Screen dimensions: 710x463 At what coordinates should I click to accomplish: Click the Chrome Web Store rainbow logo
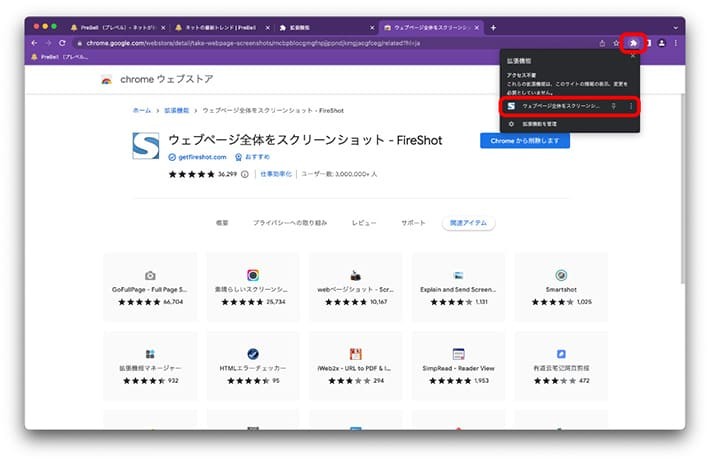pyautogui.click(x=106, y=80)
